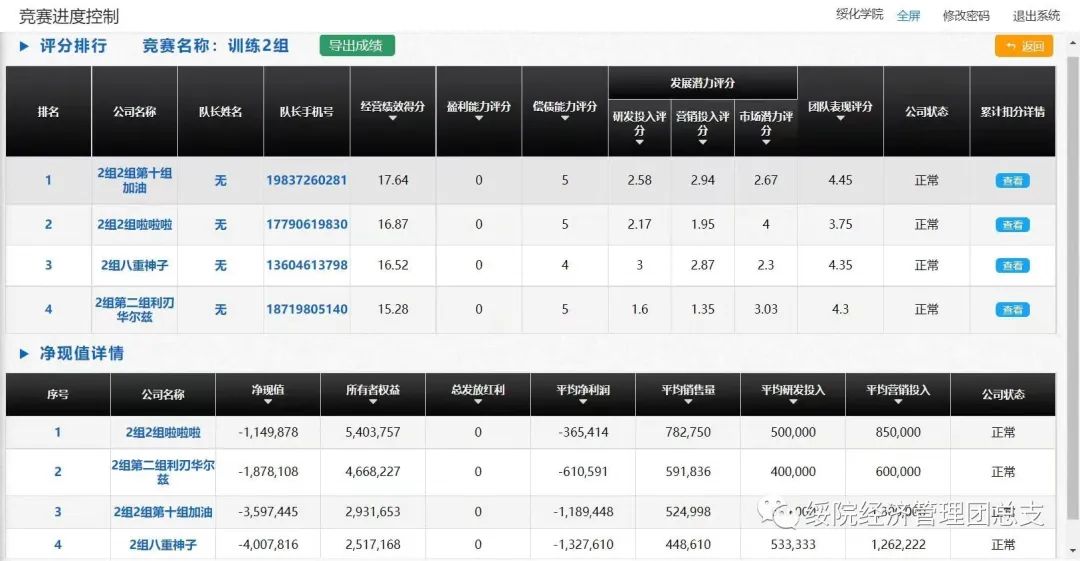
Task: Sort by 偿债能力评分 column arrow
Action: click(564, 119)
